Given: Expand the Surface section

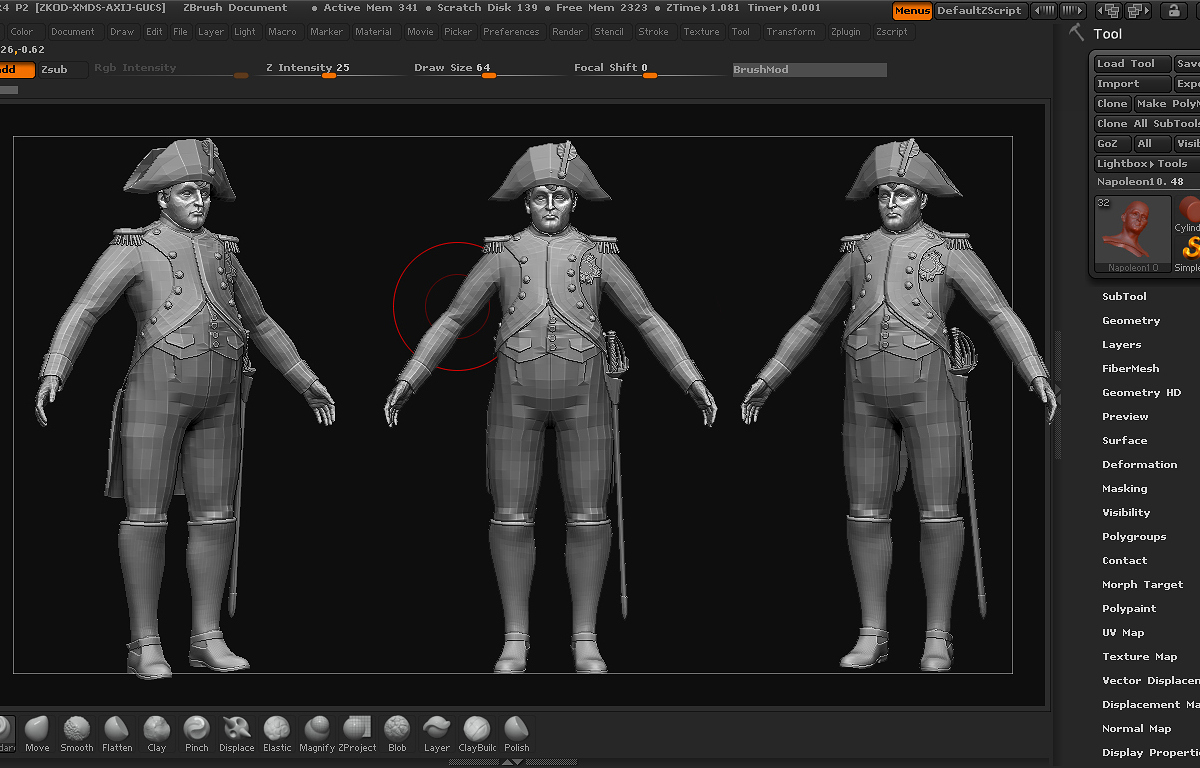Looking at the screenshot, I should click(1124, 441).
